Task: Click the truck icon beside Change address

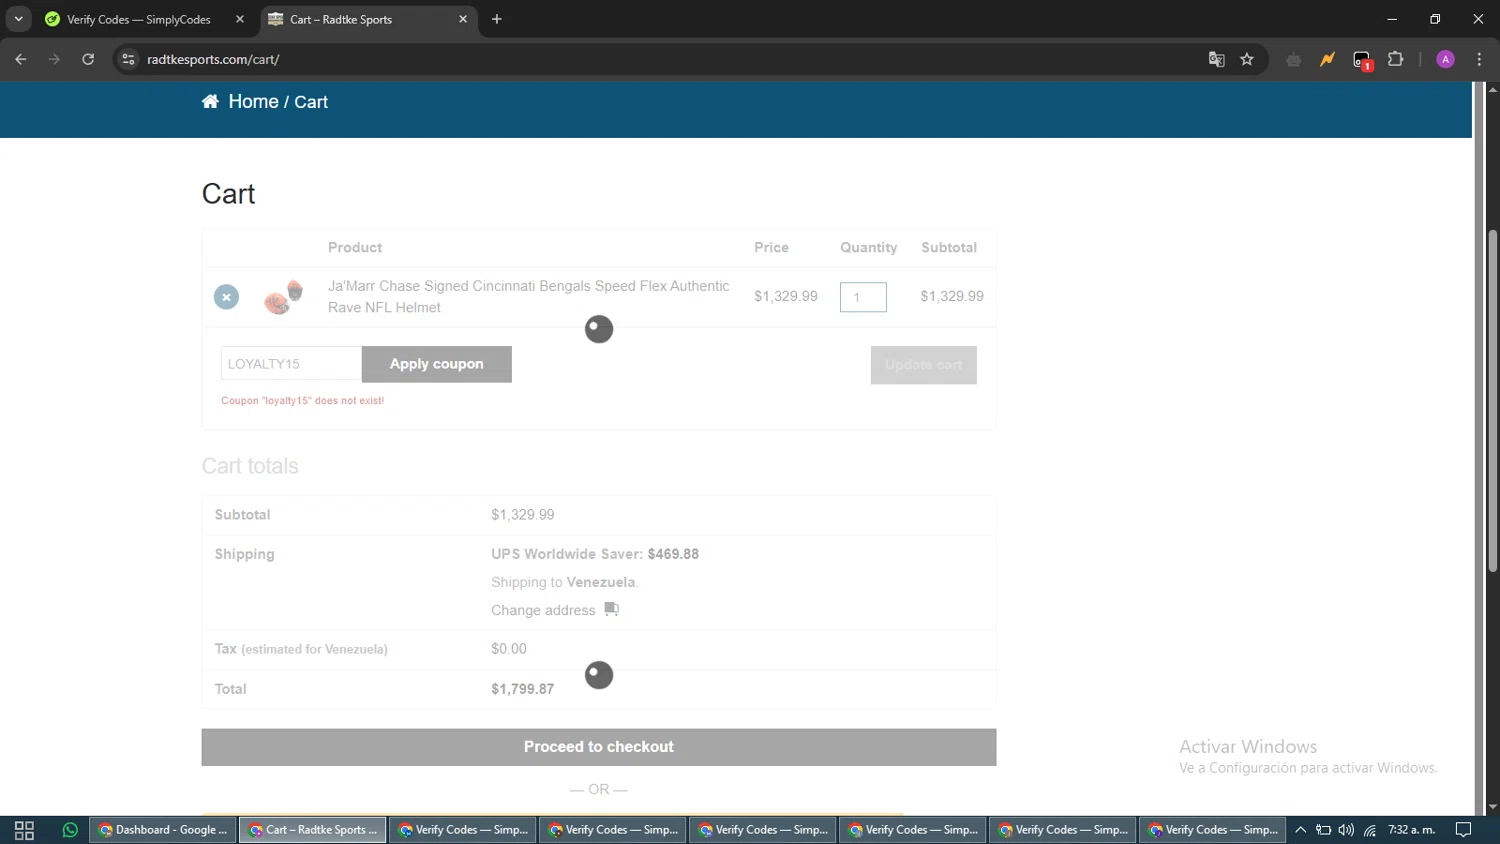Action: click(x=612, y=609)
